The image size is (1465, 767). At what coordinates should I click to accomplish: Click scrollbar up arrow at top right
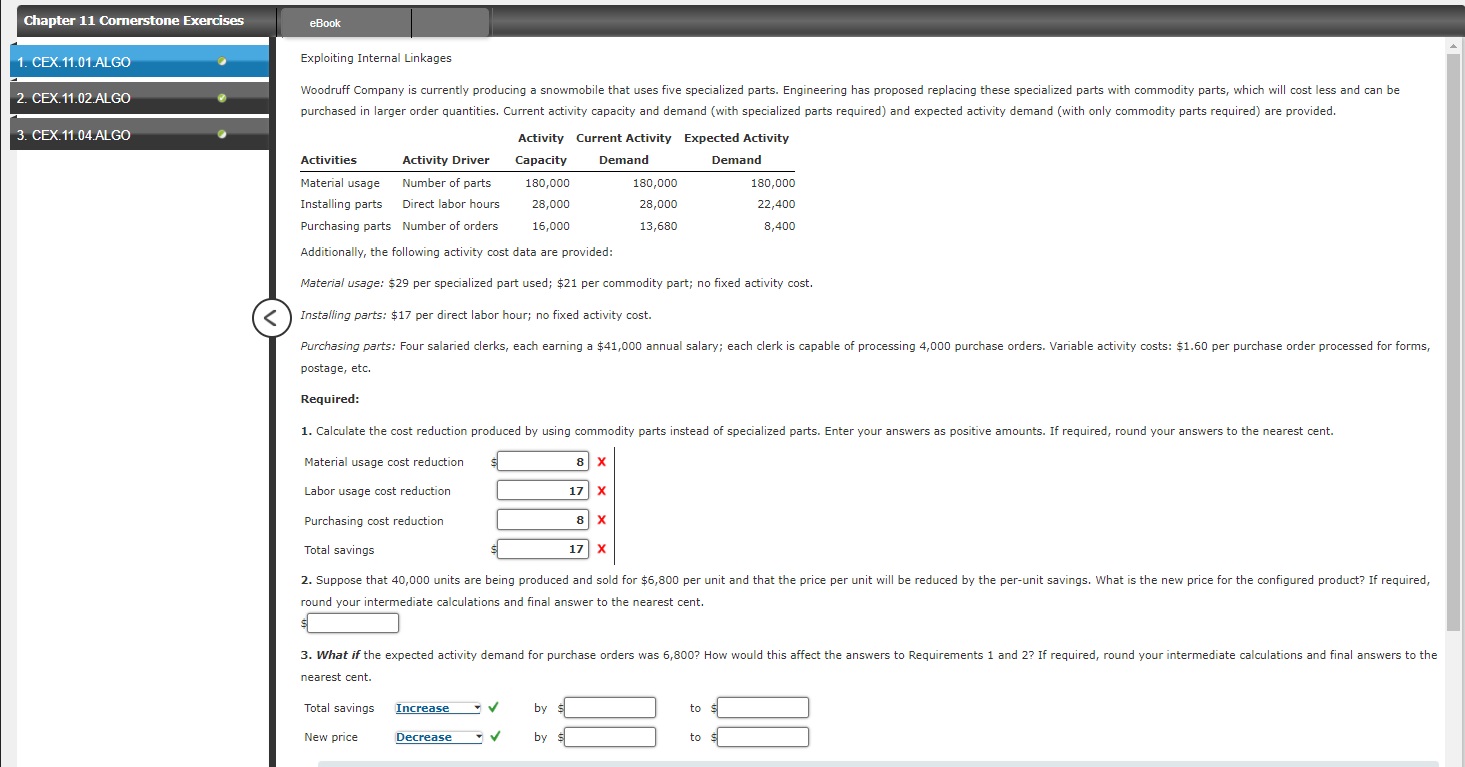(1452, 45)
